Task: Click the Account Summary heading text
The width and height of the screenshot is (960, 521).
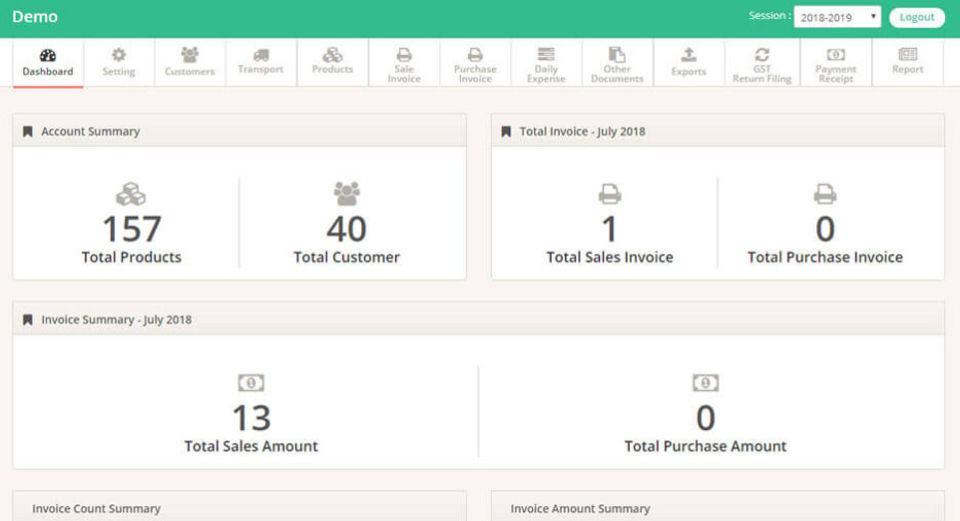Action: point(91,132)
